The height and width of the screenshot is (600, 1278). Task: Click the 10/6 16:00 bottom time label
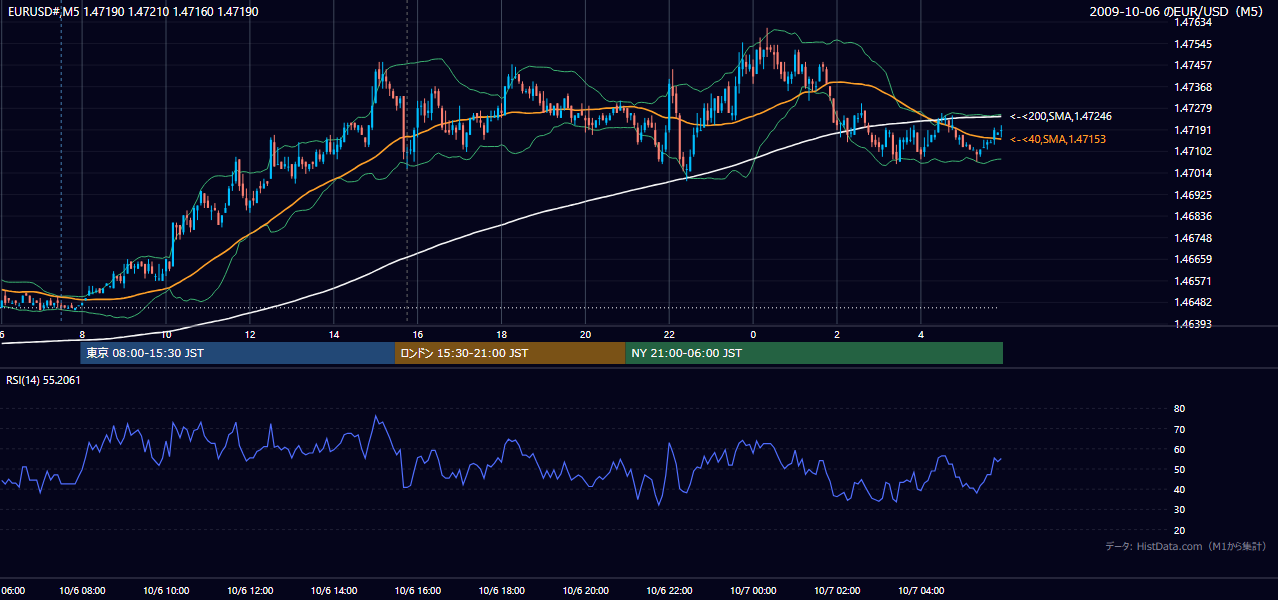pyautogui.click(x=418, y=591)
